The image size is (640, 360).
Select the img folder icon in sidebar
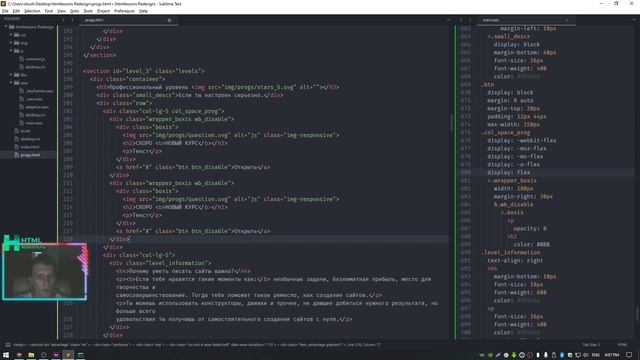click(17, 43)
